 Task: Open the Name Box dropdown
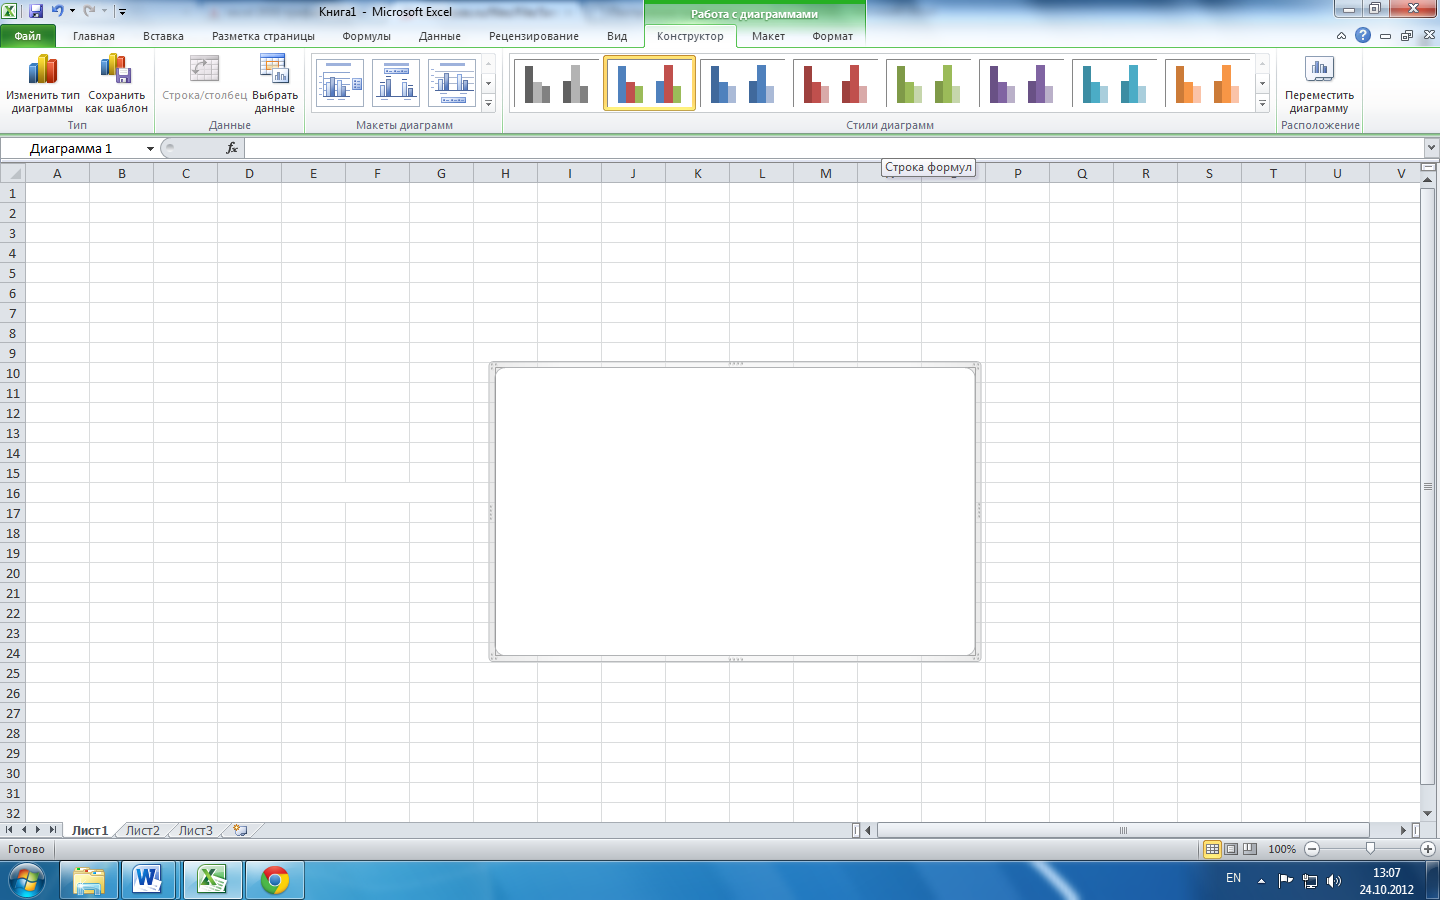[150, 149]
